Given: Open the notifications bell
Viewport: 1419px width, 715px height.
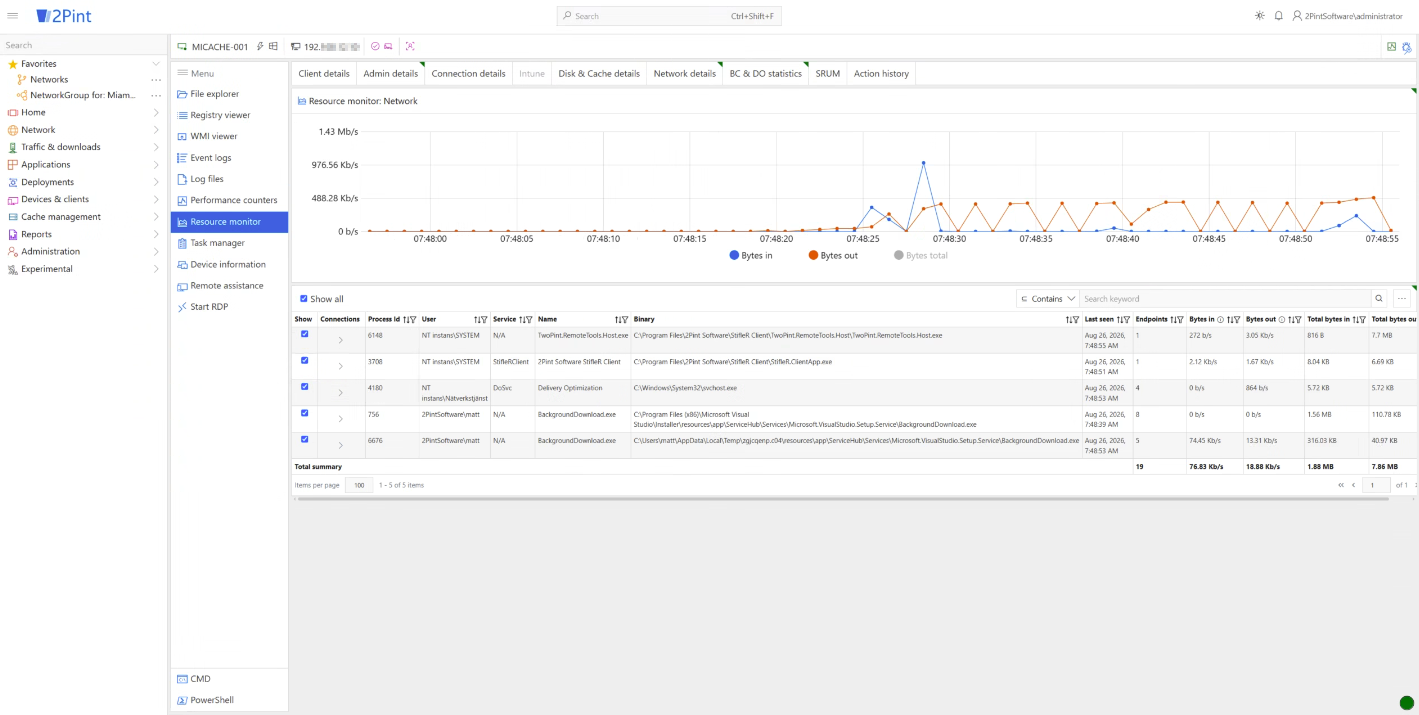Looking at the screenshot, I should 1278,16.
